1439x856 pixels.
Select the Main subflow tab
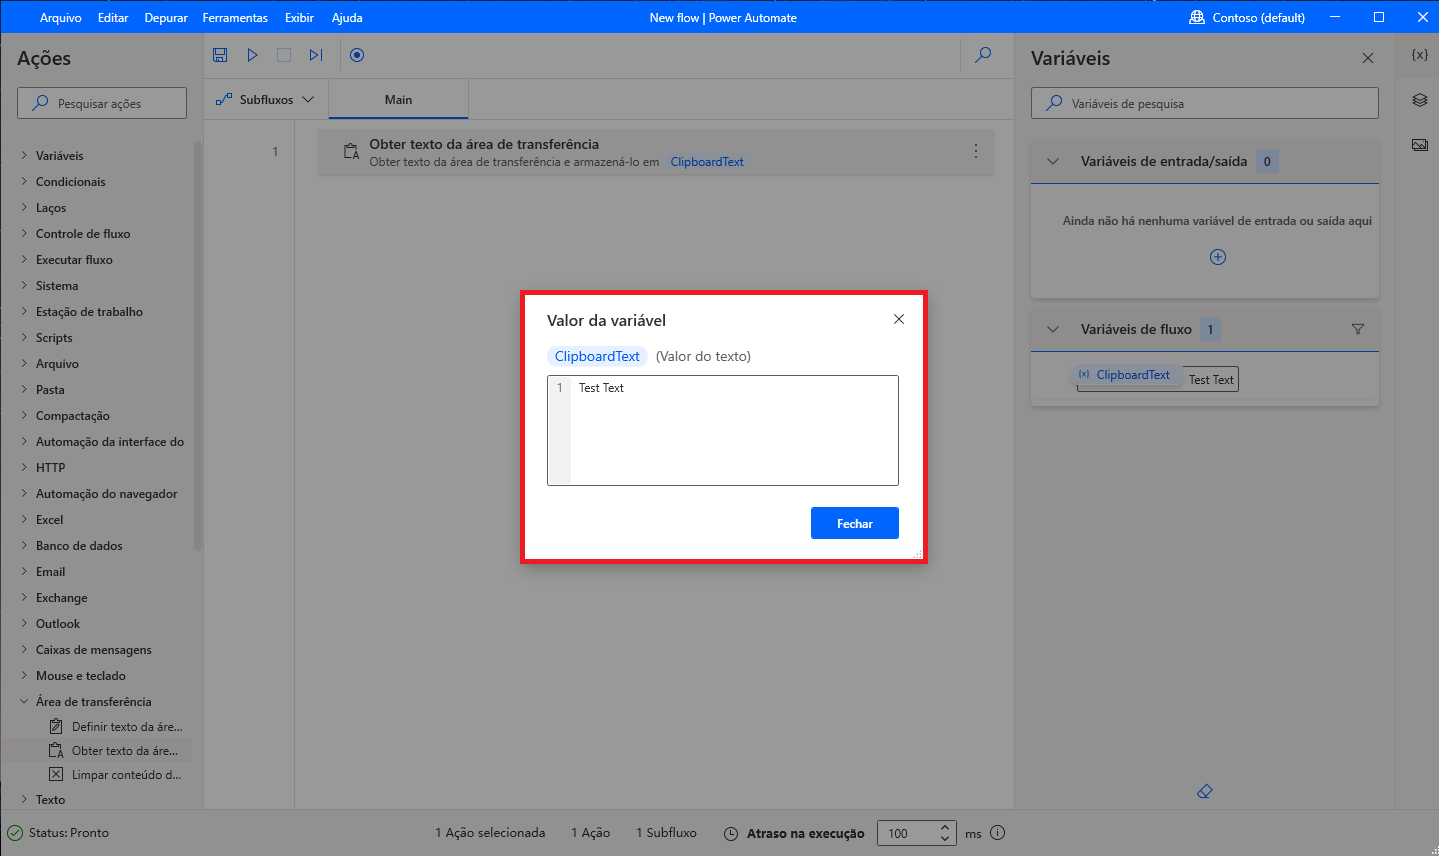click(x=398, y=99)
